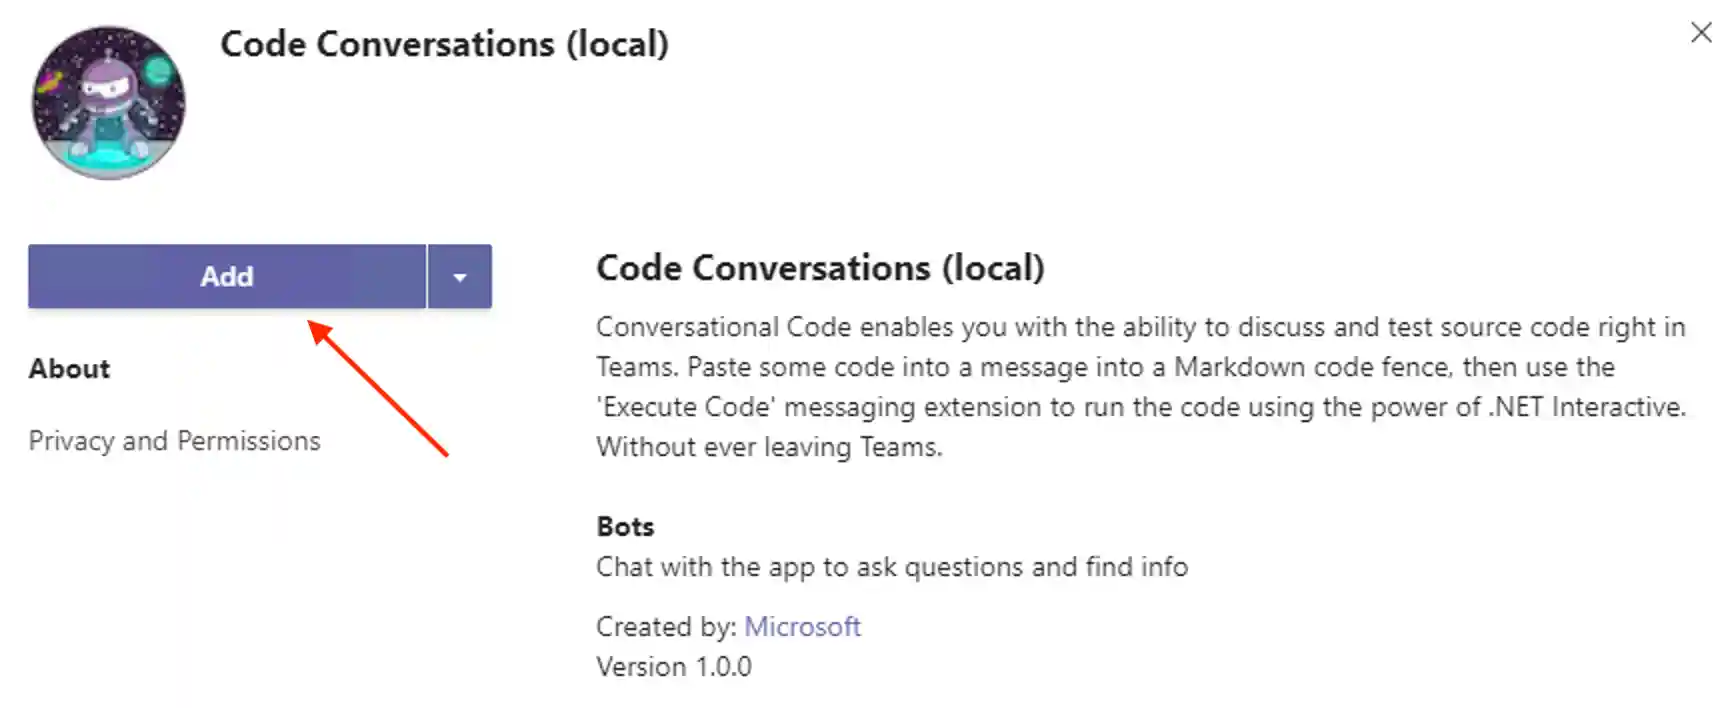Click 'Chat with the app' bot description
The width and height of the screenshot is (1734, 708).
[x=891, y=567]
